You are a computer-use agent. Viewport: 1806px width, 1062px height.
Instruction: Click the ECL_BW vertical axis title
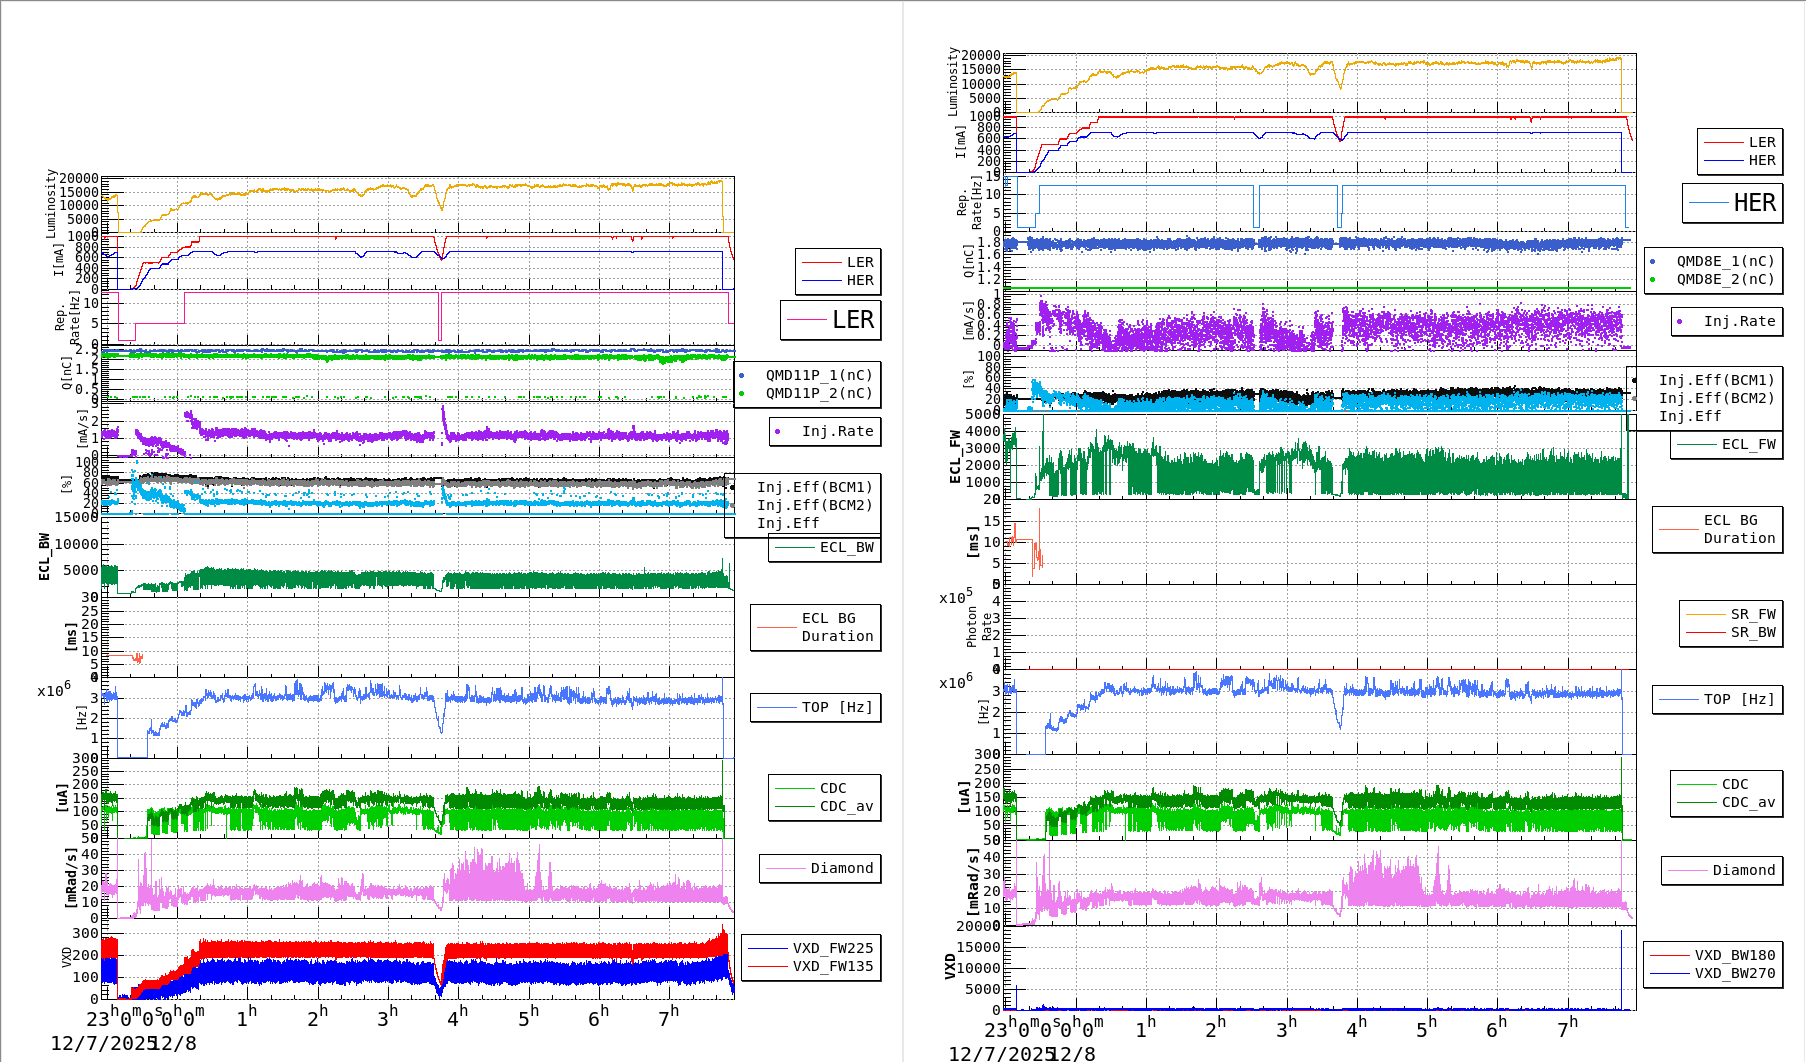(44, 557)
